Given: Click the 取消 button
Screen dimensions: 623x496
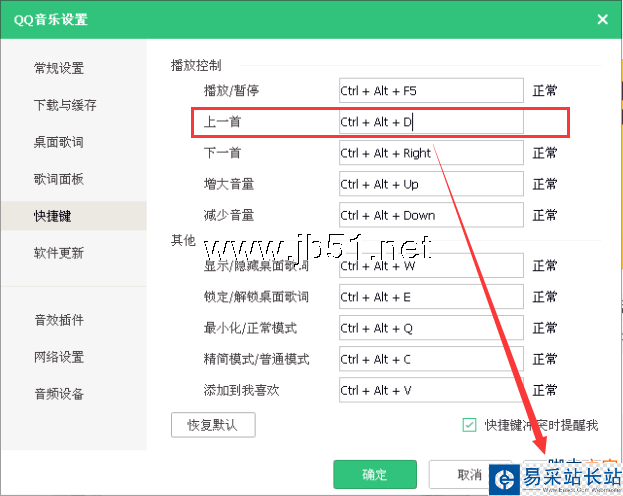Looking at the screenshot, I should pyautogui.click(x=469, y=474).
